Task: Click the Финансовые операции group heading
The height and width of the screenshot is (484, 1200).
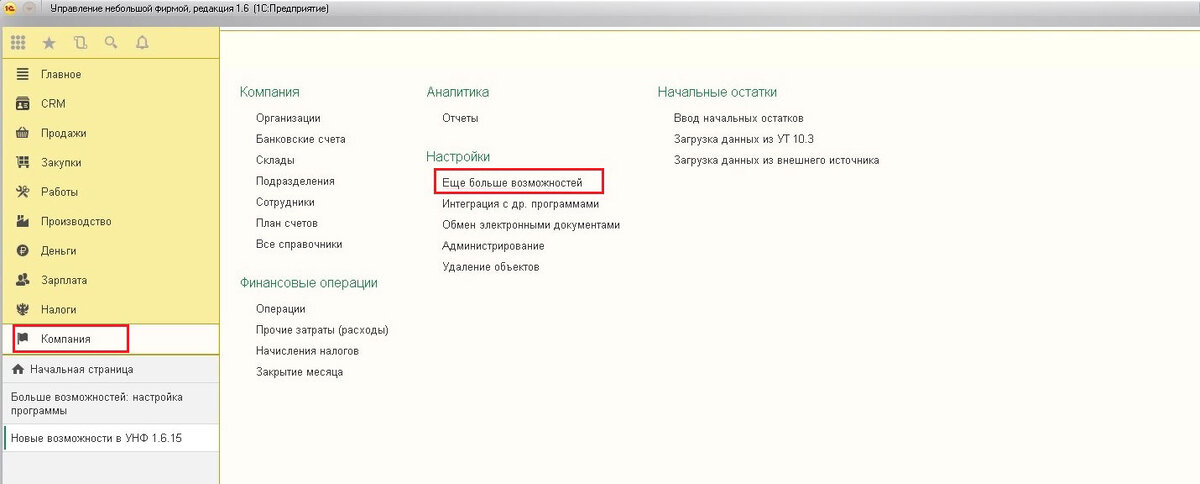Action: [x=309, y=283]
